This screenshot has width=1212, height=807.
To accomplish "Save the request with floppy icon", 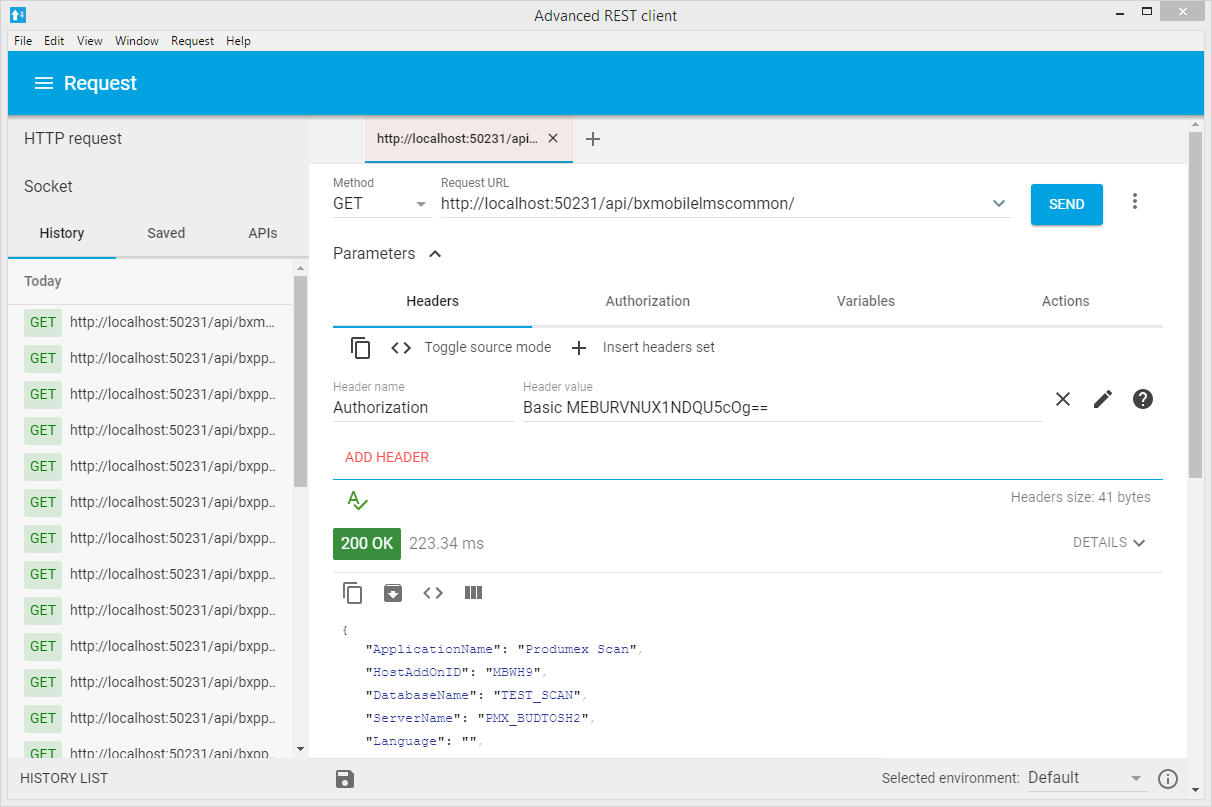I will [x=345, y=779].
